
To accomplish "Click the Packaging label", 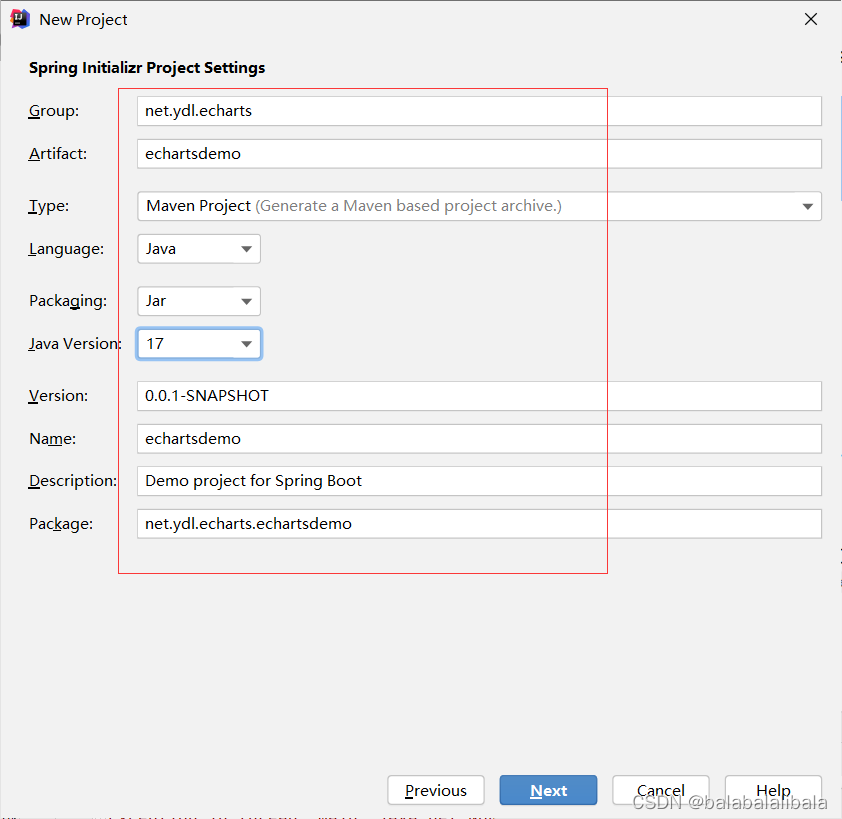I will [68, 301].
